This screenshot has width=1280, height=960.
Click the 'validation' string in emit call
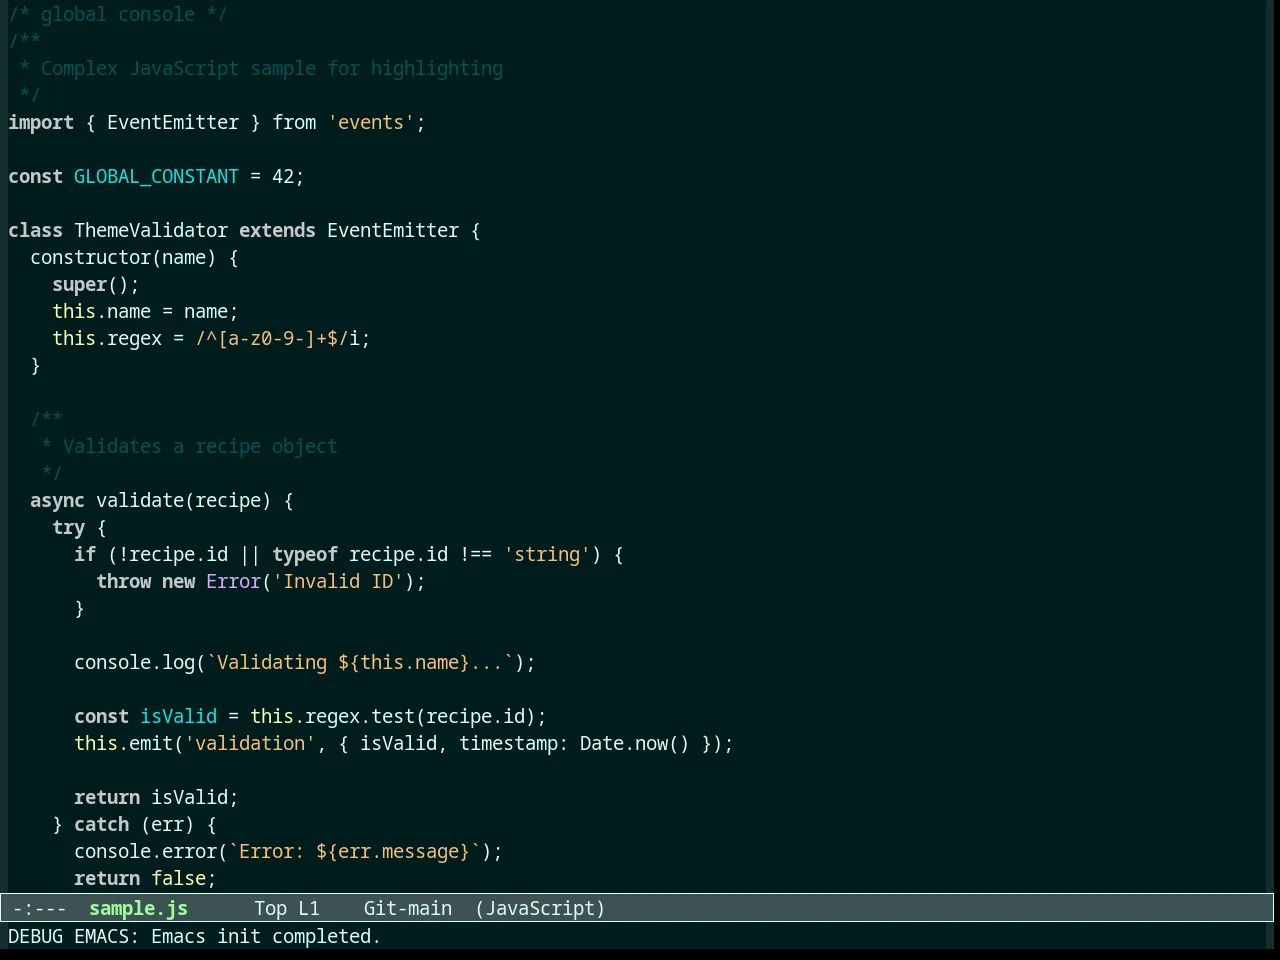(250, 743)
